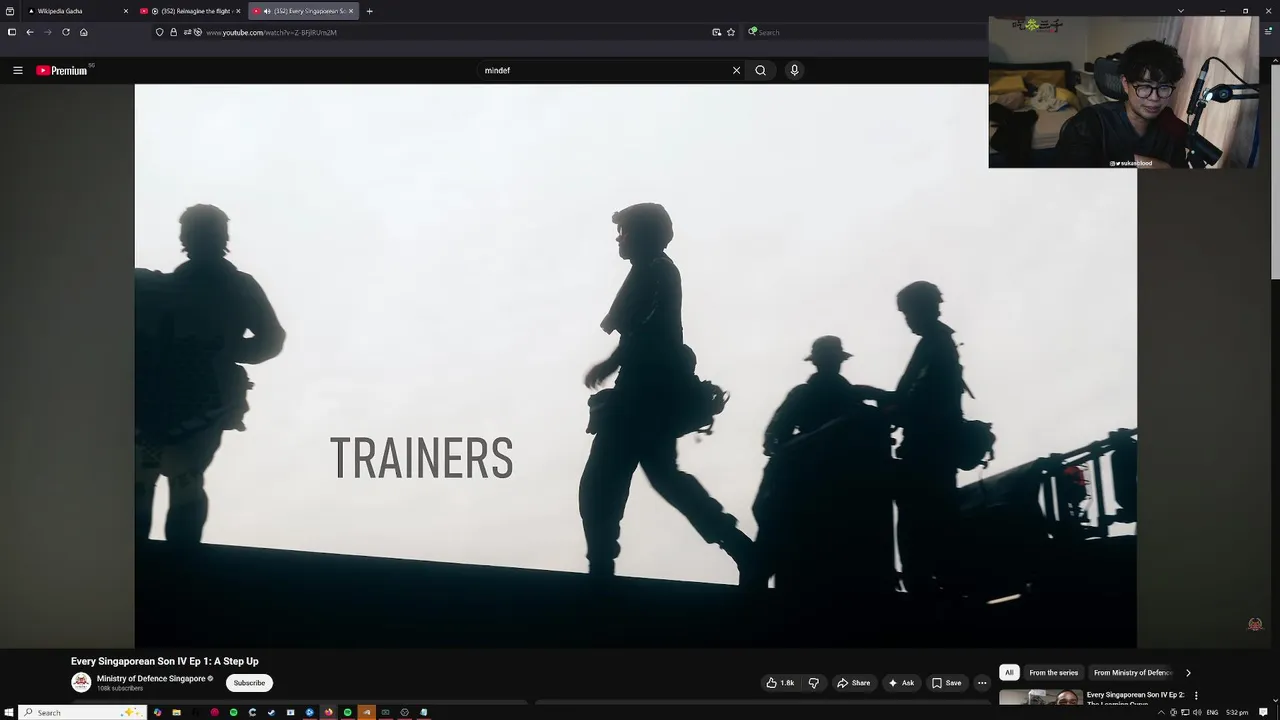
Task: Switch to 'Reimagine the flight' tab
Action: (x=190, y=11)
